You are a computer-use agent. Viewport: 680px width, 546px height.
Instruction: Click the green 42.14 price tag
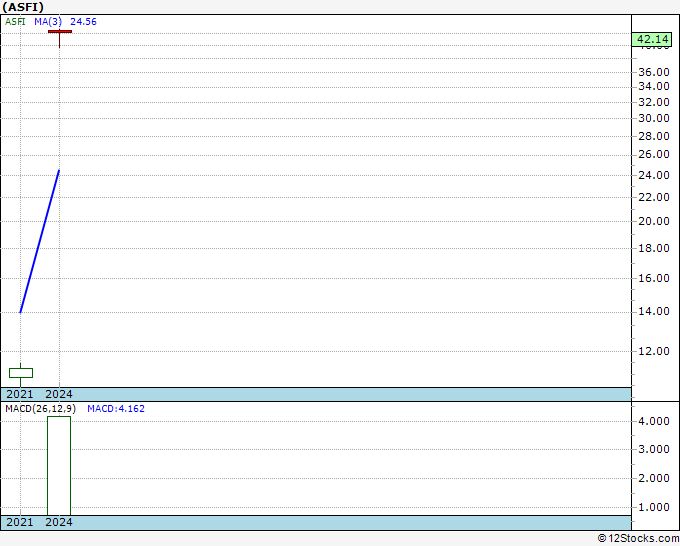(652, 39)
